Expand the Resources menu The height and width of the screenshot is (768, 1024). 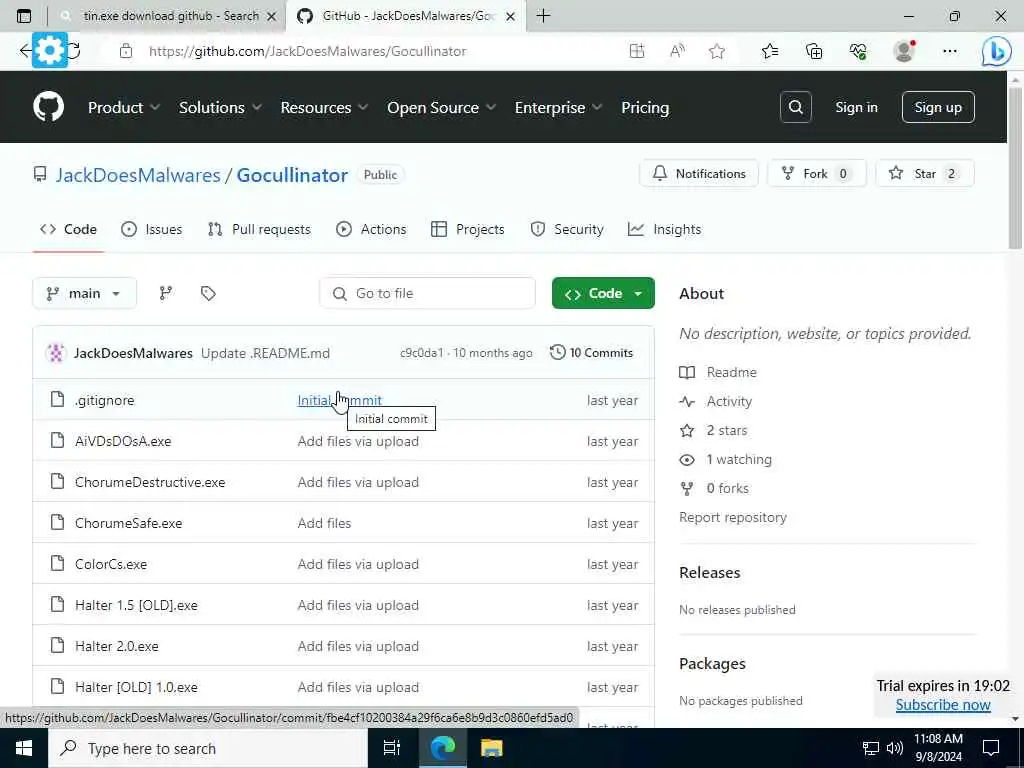pyautogui.click(x=324, y=107)
